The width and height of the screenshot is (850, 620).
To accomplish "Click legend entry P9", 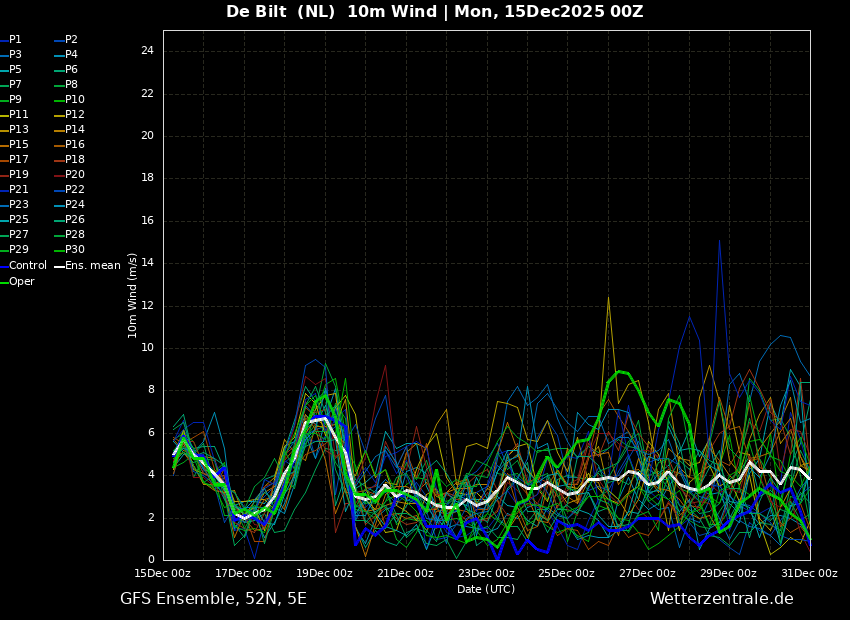I will [x=11, y=100].
